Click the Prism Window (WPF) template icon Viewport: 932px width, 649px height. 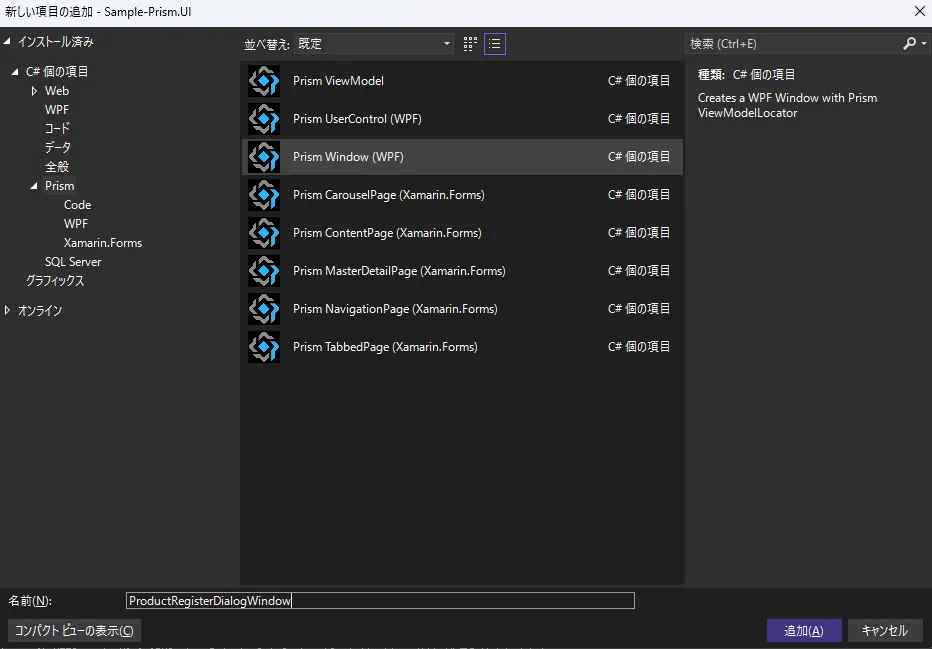[264, 157]
